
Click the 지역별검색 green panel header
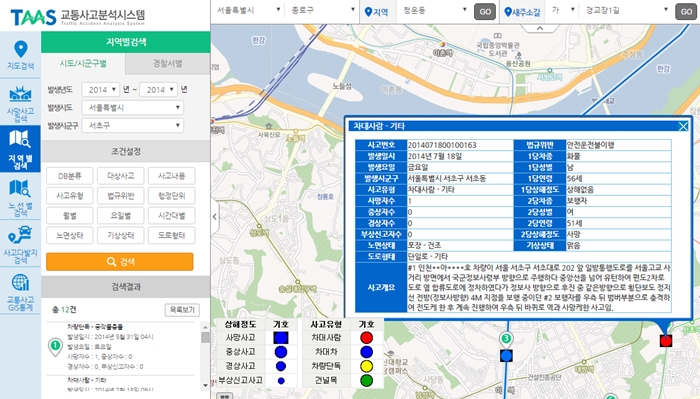tap(126, 42)
